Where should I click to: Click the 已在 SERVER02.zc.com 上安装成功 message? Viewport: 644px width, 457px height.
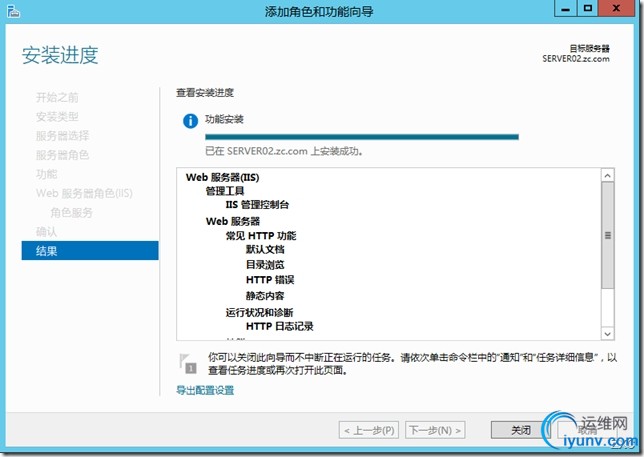[x=284, y=151]
